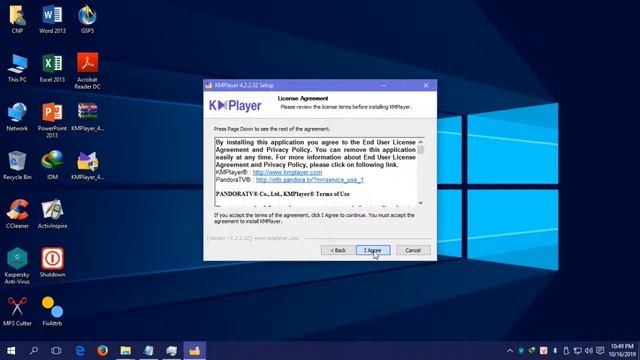Select the Word 2013 desktop icon
The height and width of the screenshot is (360, 640).
pos(52,19)
